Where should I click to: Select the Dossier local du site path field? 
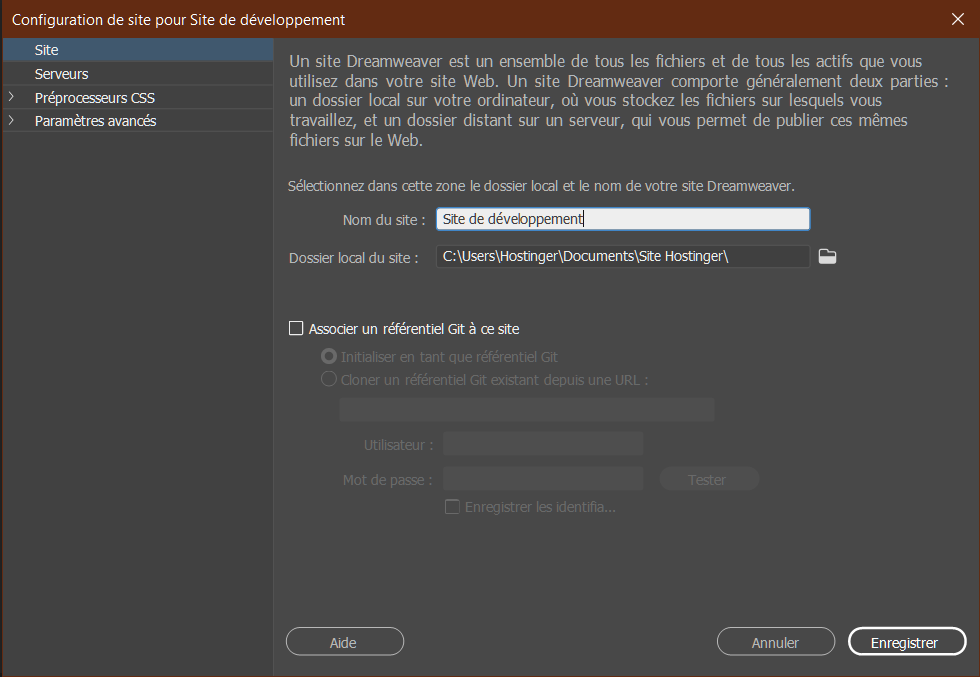(x=622, y=256)
